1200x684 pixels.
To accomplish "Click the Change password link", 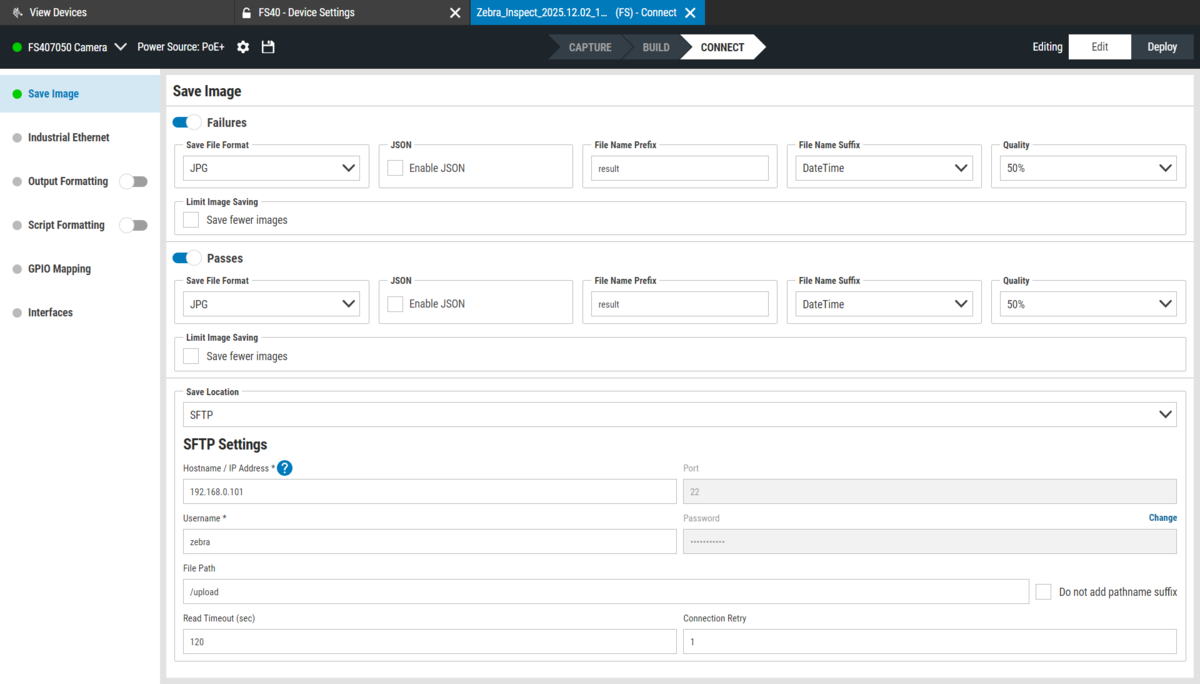I will (x=1162, y=518).
